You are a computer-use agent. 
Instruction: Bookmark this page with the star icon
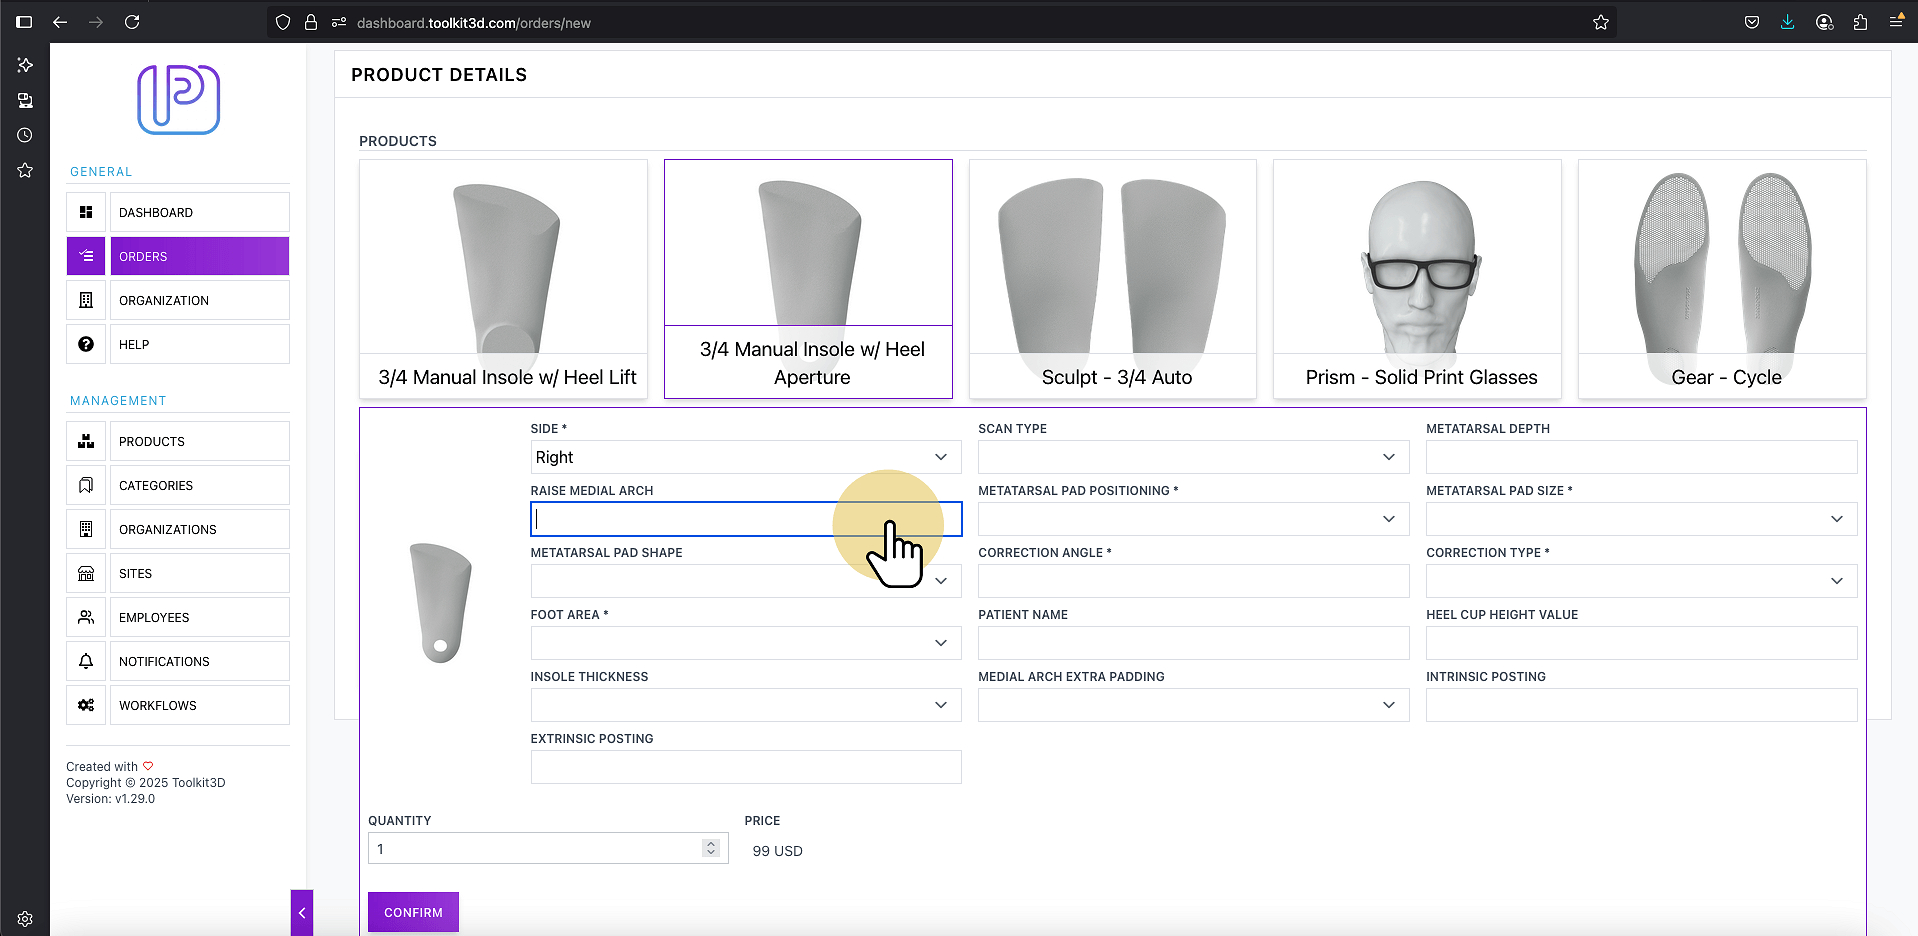(1601, 22)
